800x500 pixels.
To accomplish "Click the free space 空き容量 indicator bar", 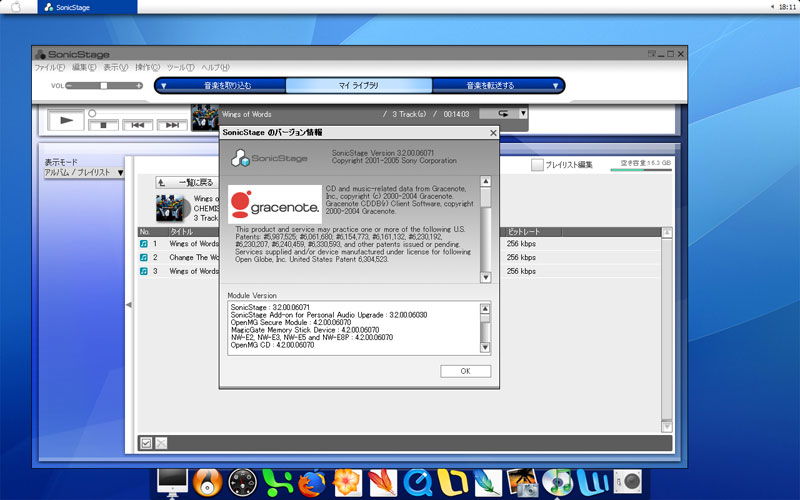I will pos(641,170).
